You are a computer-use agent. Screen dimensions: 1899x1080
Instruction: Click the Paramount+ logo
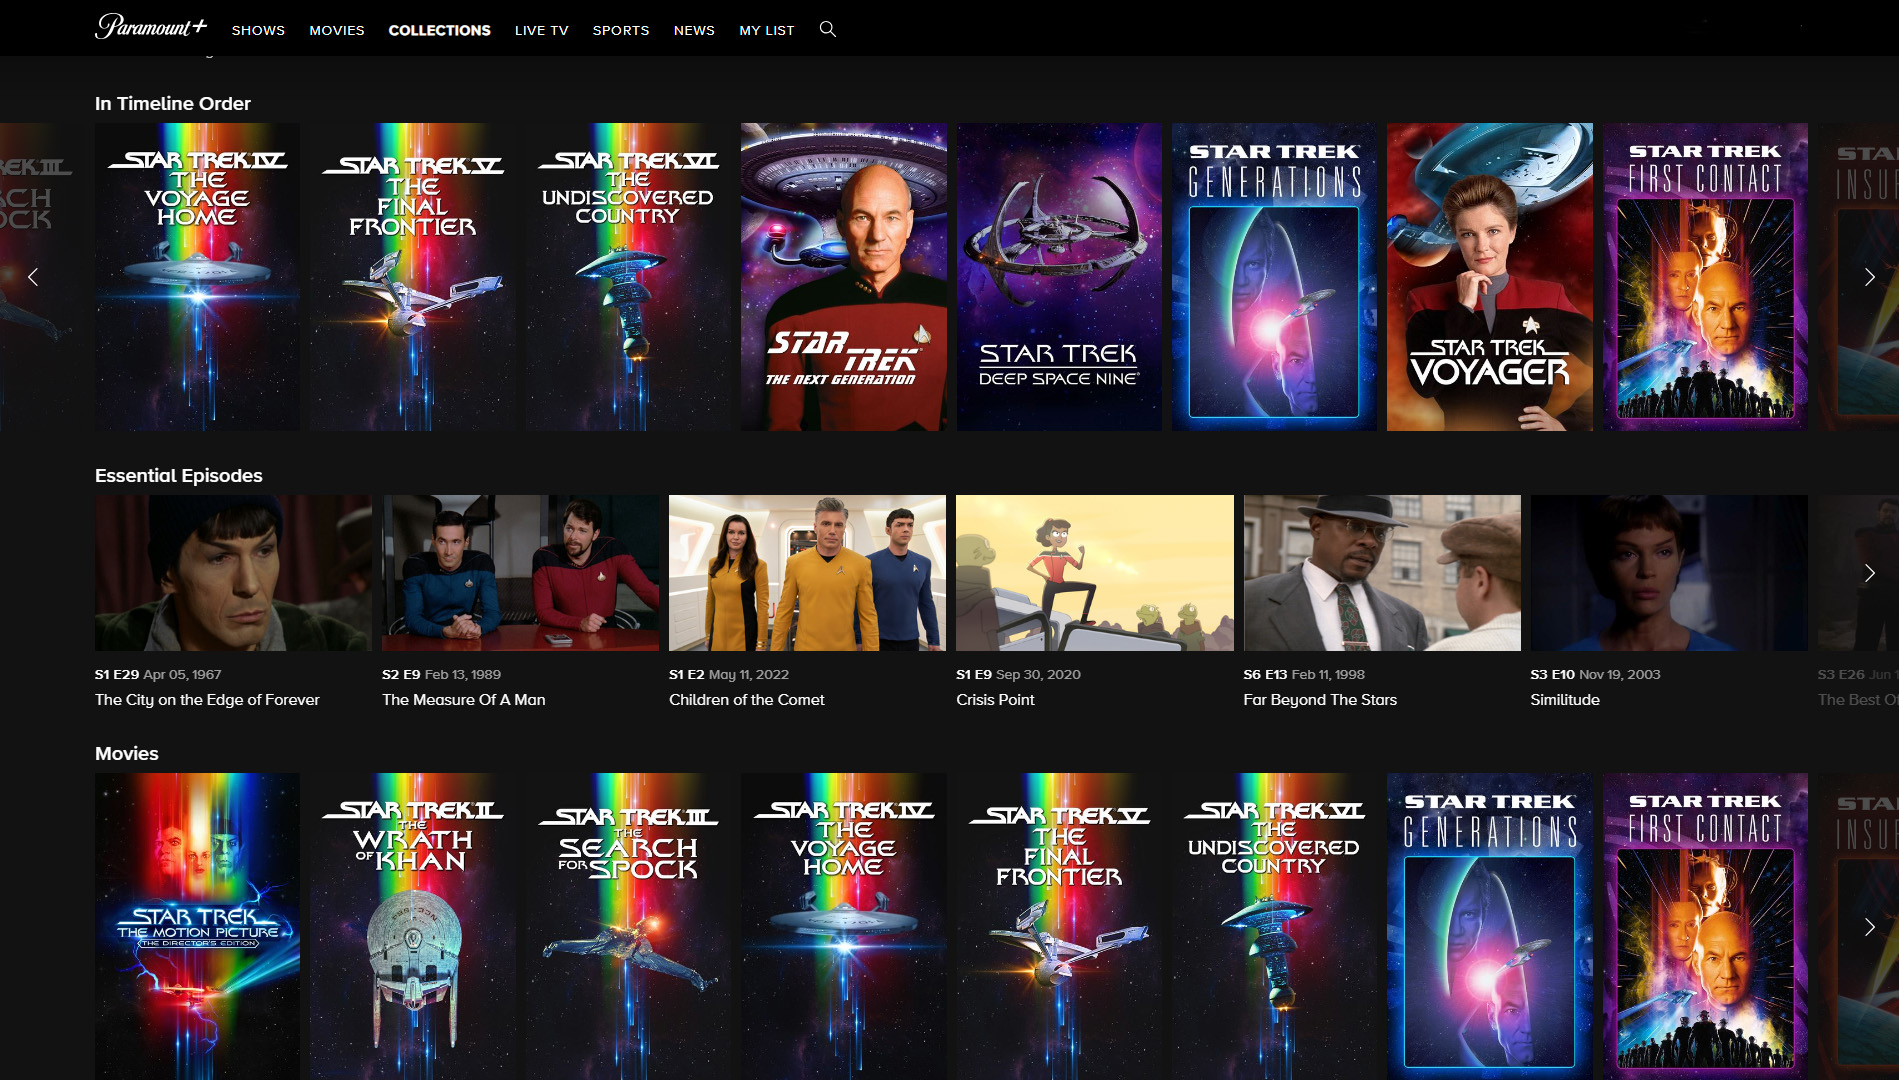click(x=151, y=28)
